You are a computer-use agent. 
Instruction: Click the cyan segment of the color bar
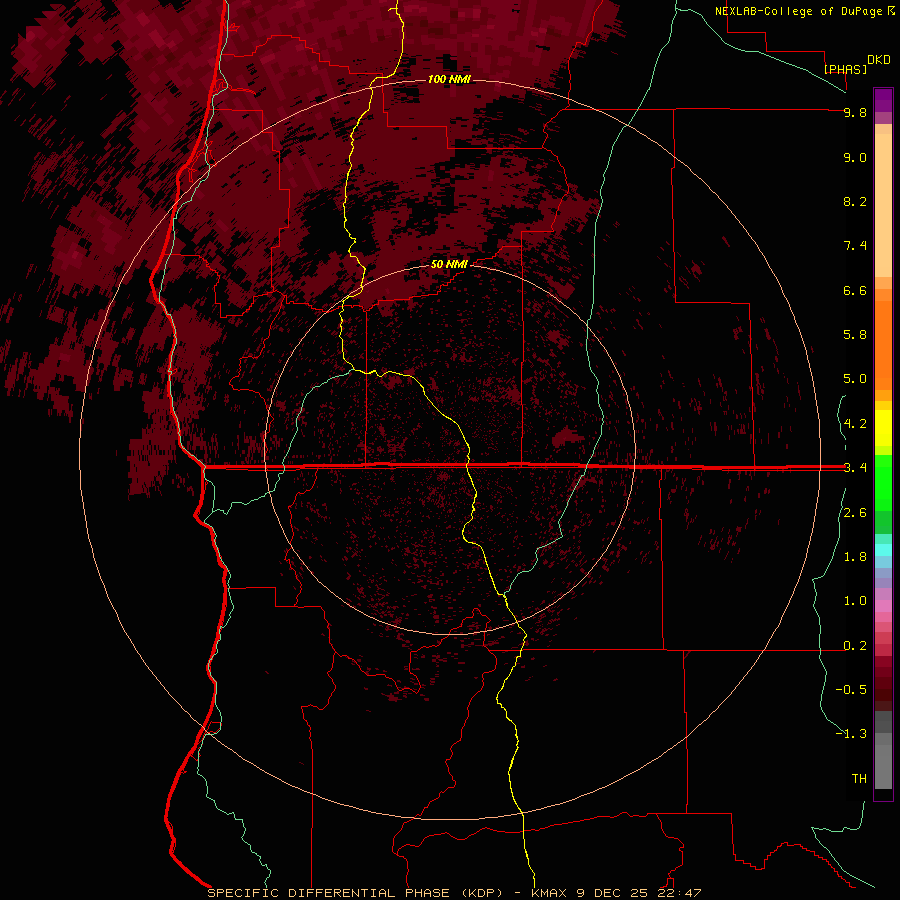(x=883, y=549)
